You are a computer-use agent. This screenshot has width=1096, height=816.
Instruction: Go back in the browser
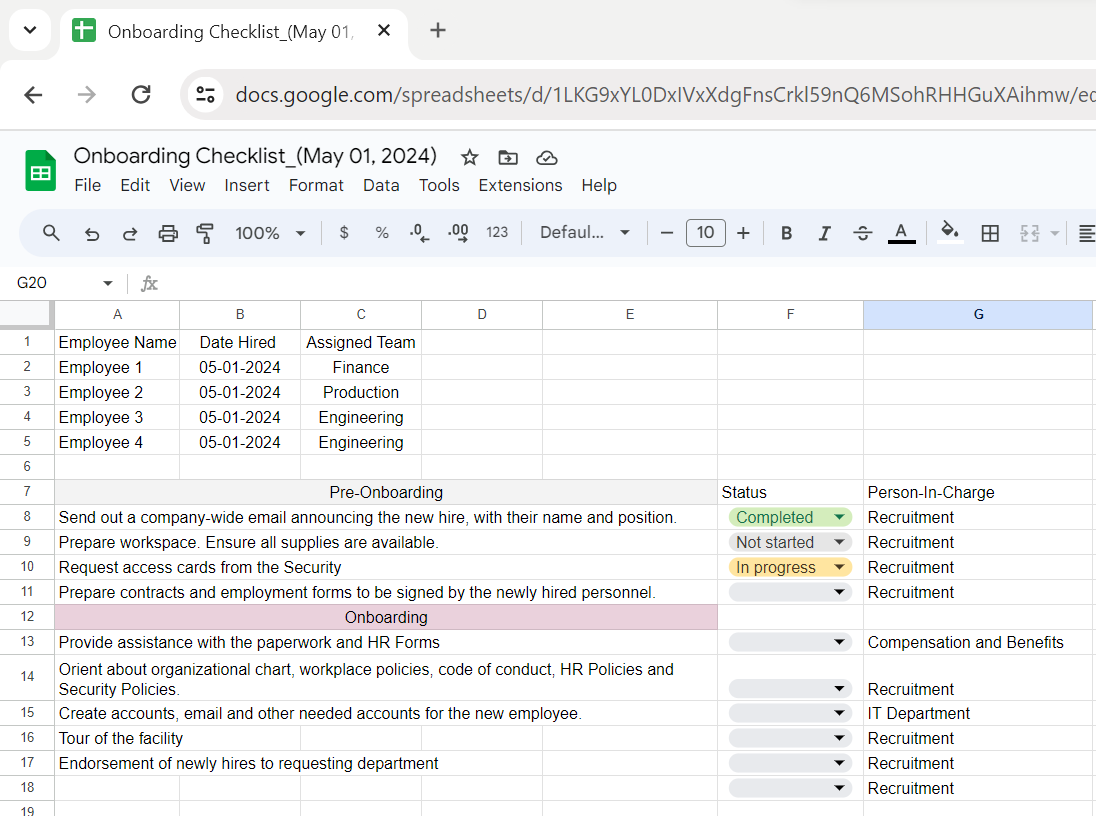pyautogui.click(x=33, y=94)
